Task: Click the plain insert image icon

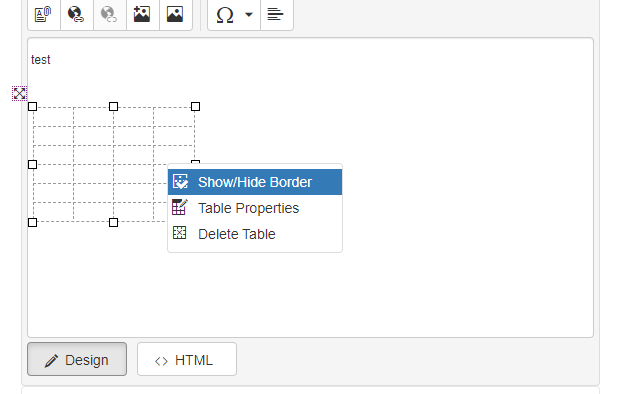Action: pyautogui.click(x=176, y=15)
